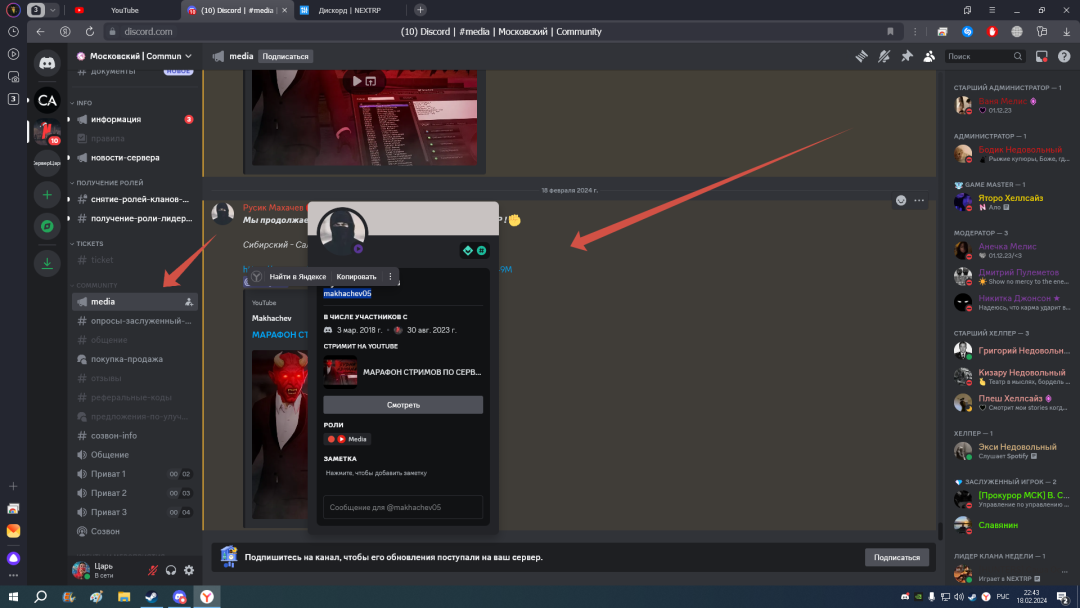The width and height of the screenshot is (1080, 608).
Task: Click add note field under ЗАМЕТКА
Action: 403,473
